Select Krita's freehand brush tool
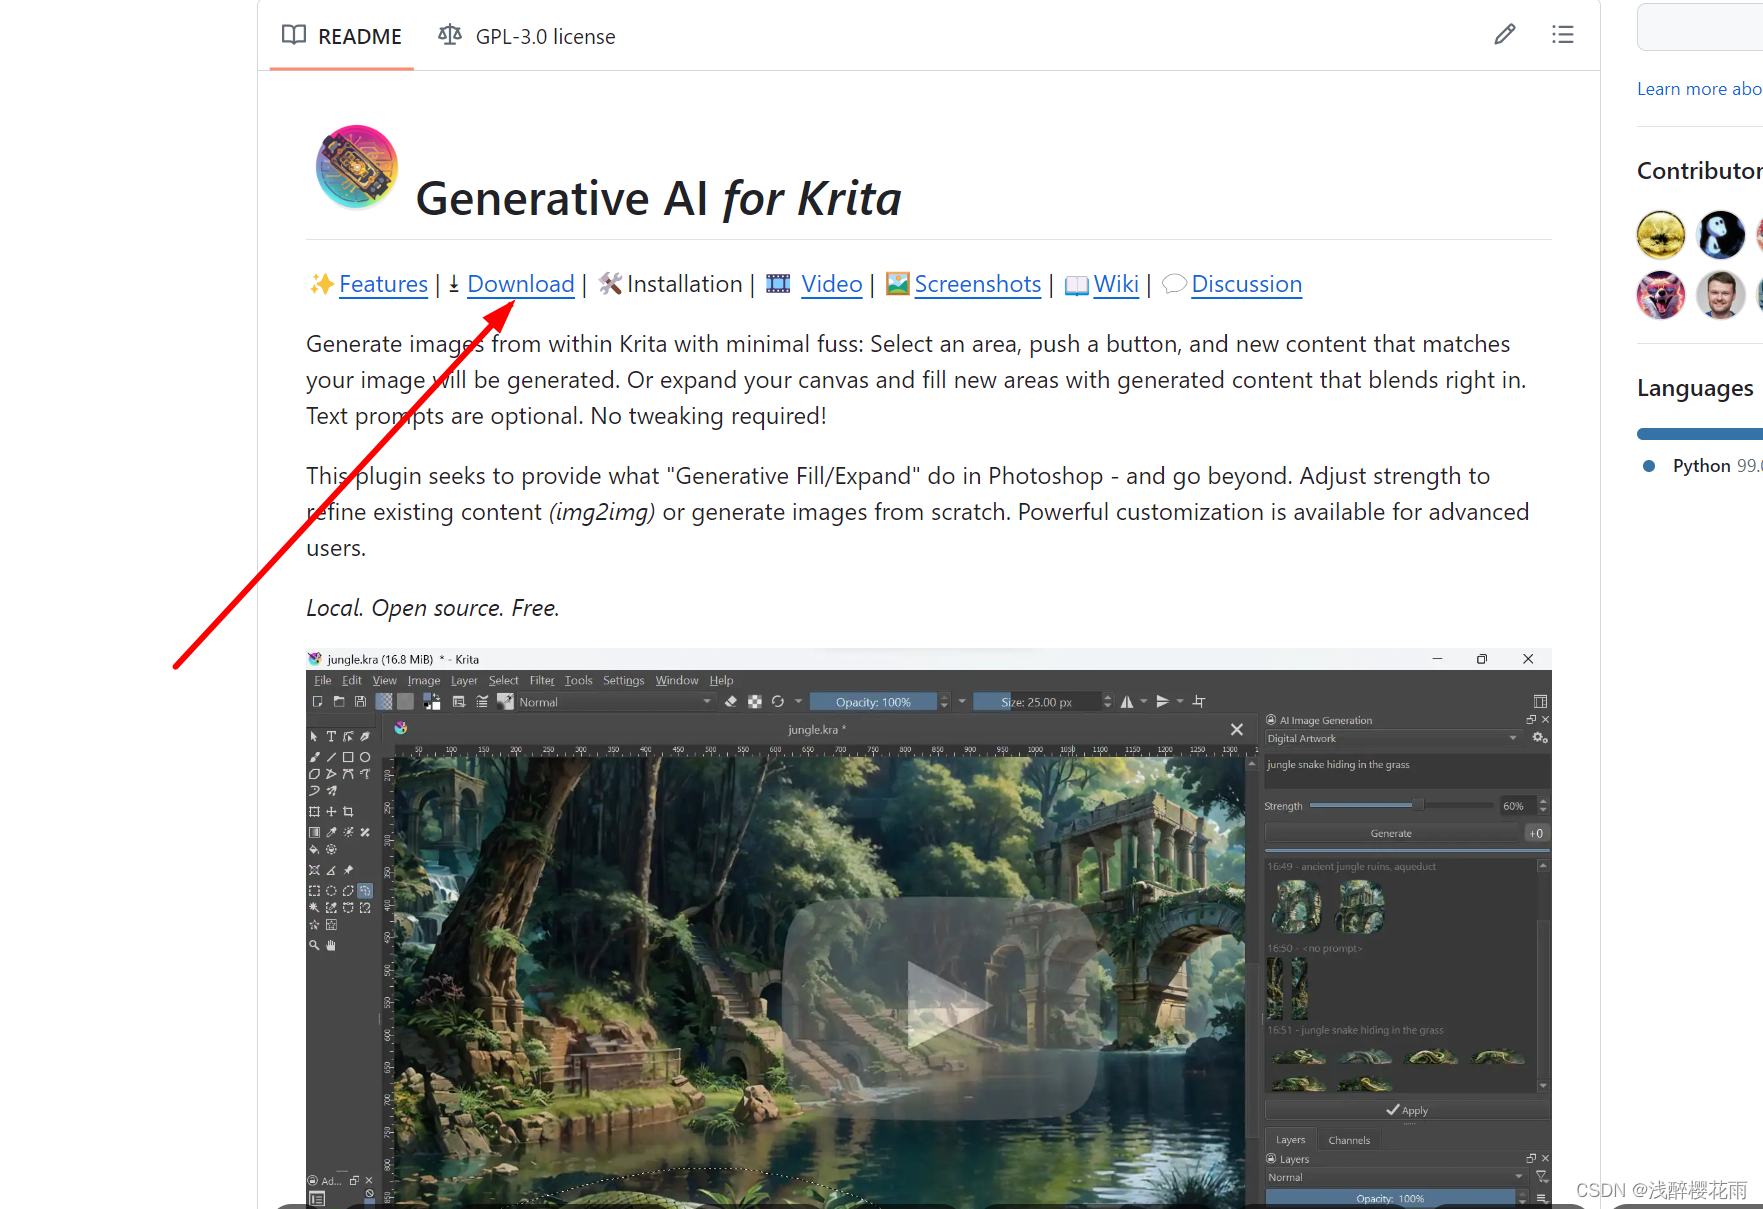Screen dimensions: 1763x1209 click(x=314, y=757)
